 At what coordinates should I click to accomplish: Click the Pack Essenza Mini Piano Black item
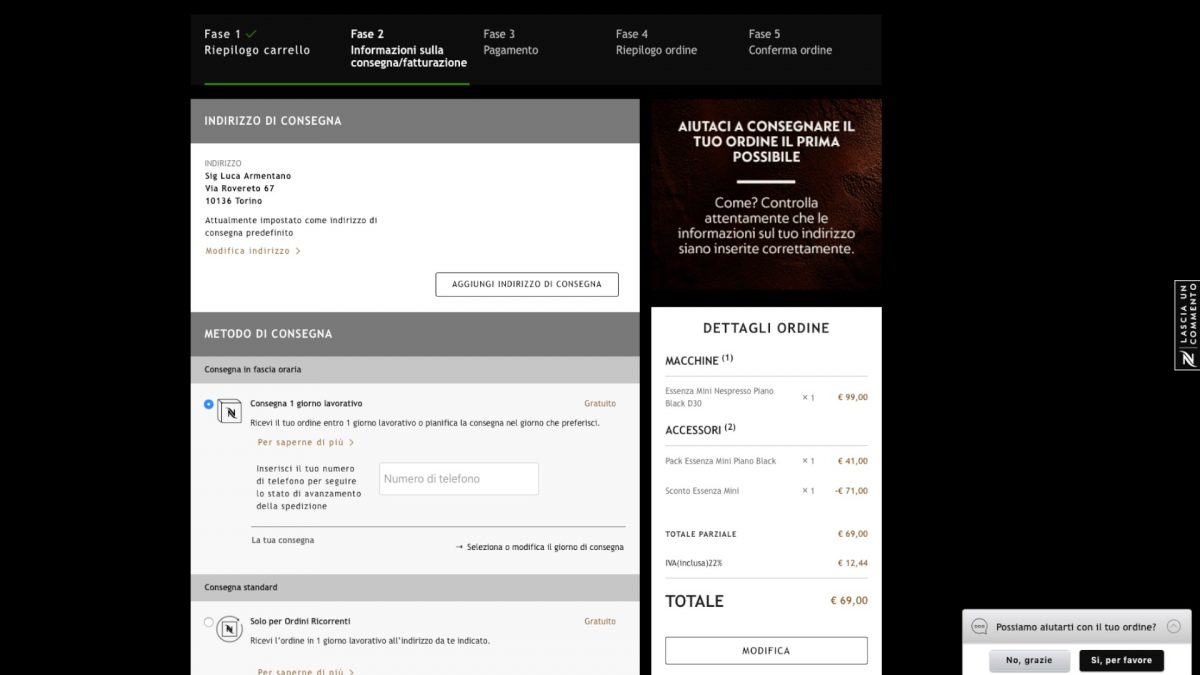click(721, 461)
